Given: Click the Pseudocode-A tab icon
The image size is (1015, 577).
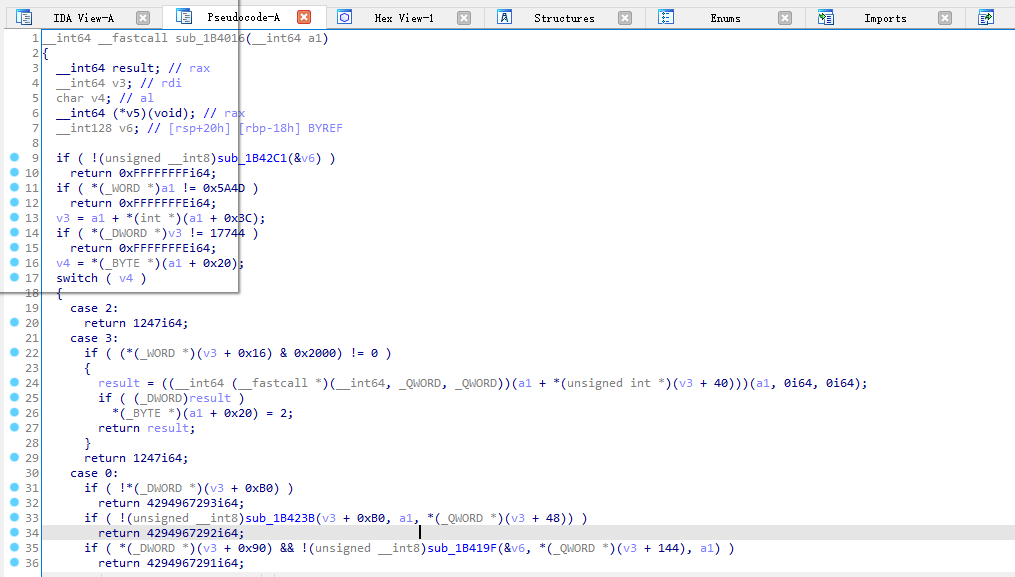Looking at the screenshot, I should point(184,17).
